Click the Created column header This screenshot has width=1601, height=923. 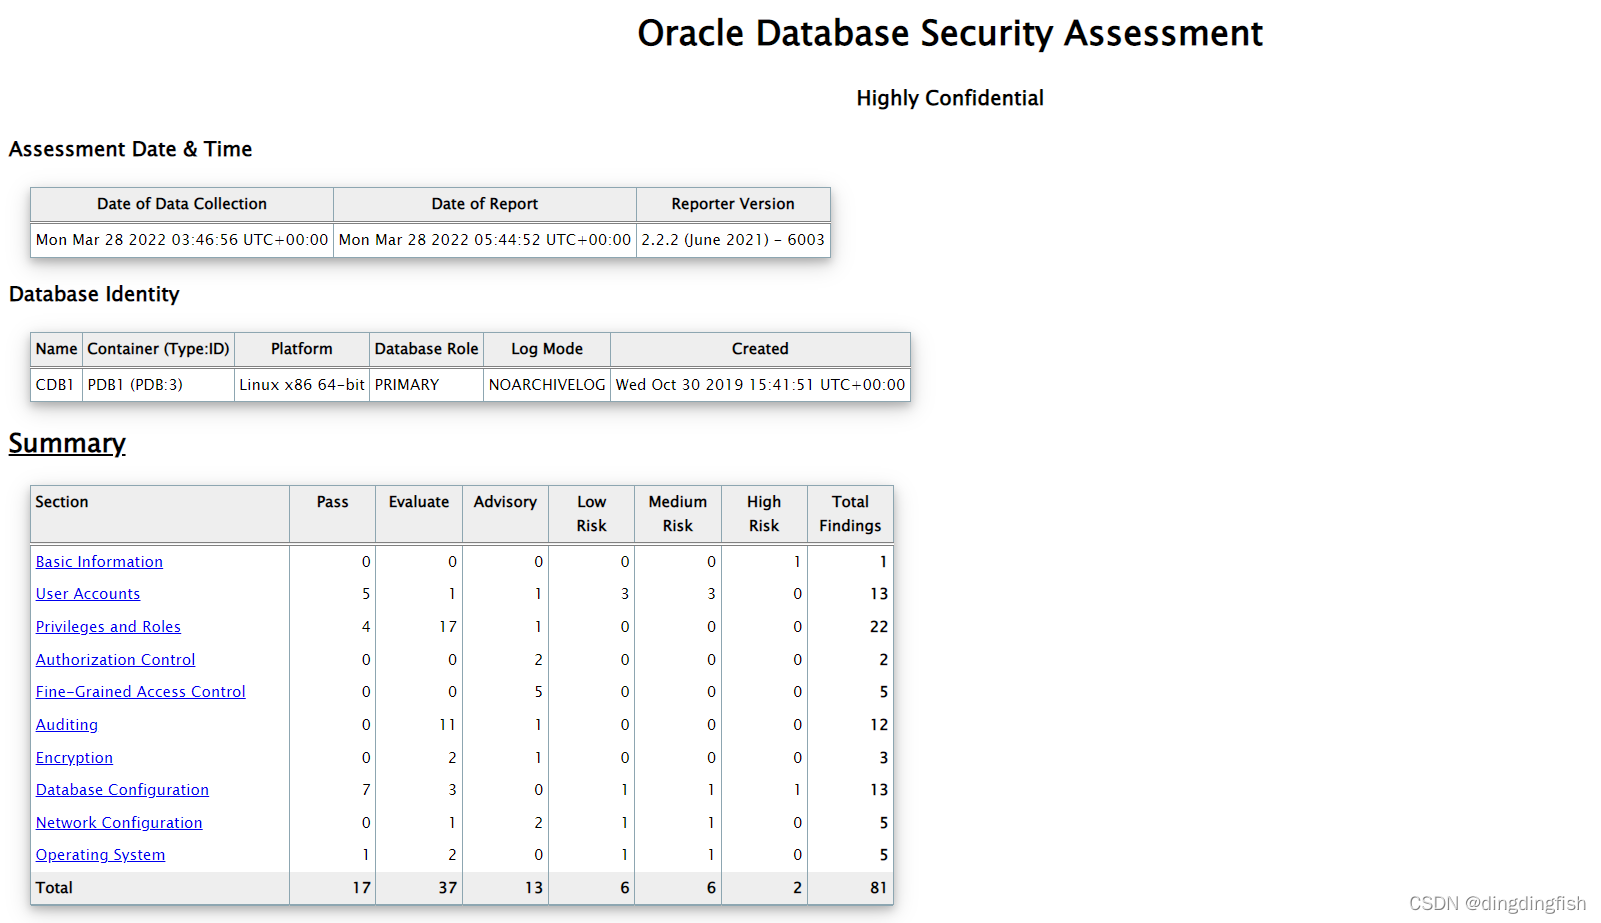(760, 349)
